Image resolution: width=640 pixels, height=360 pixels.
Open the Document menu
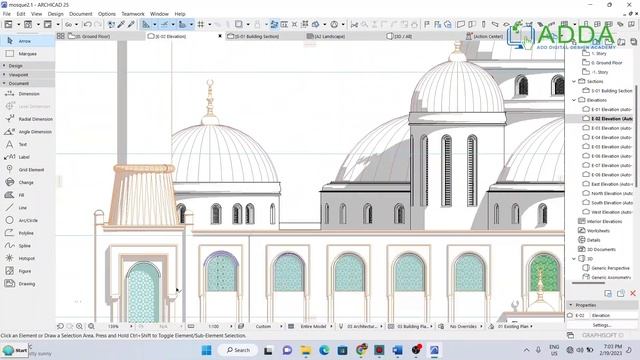(80, 14)
